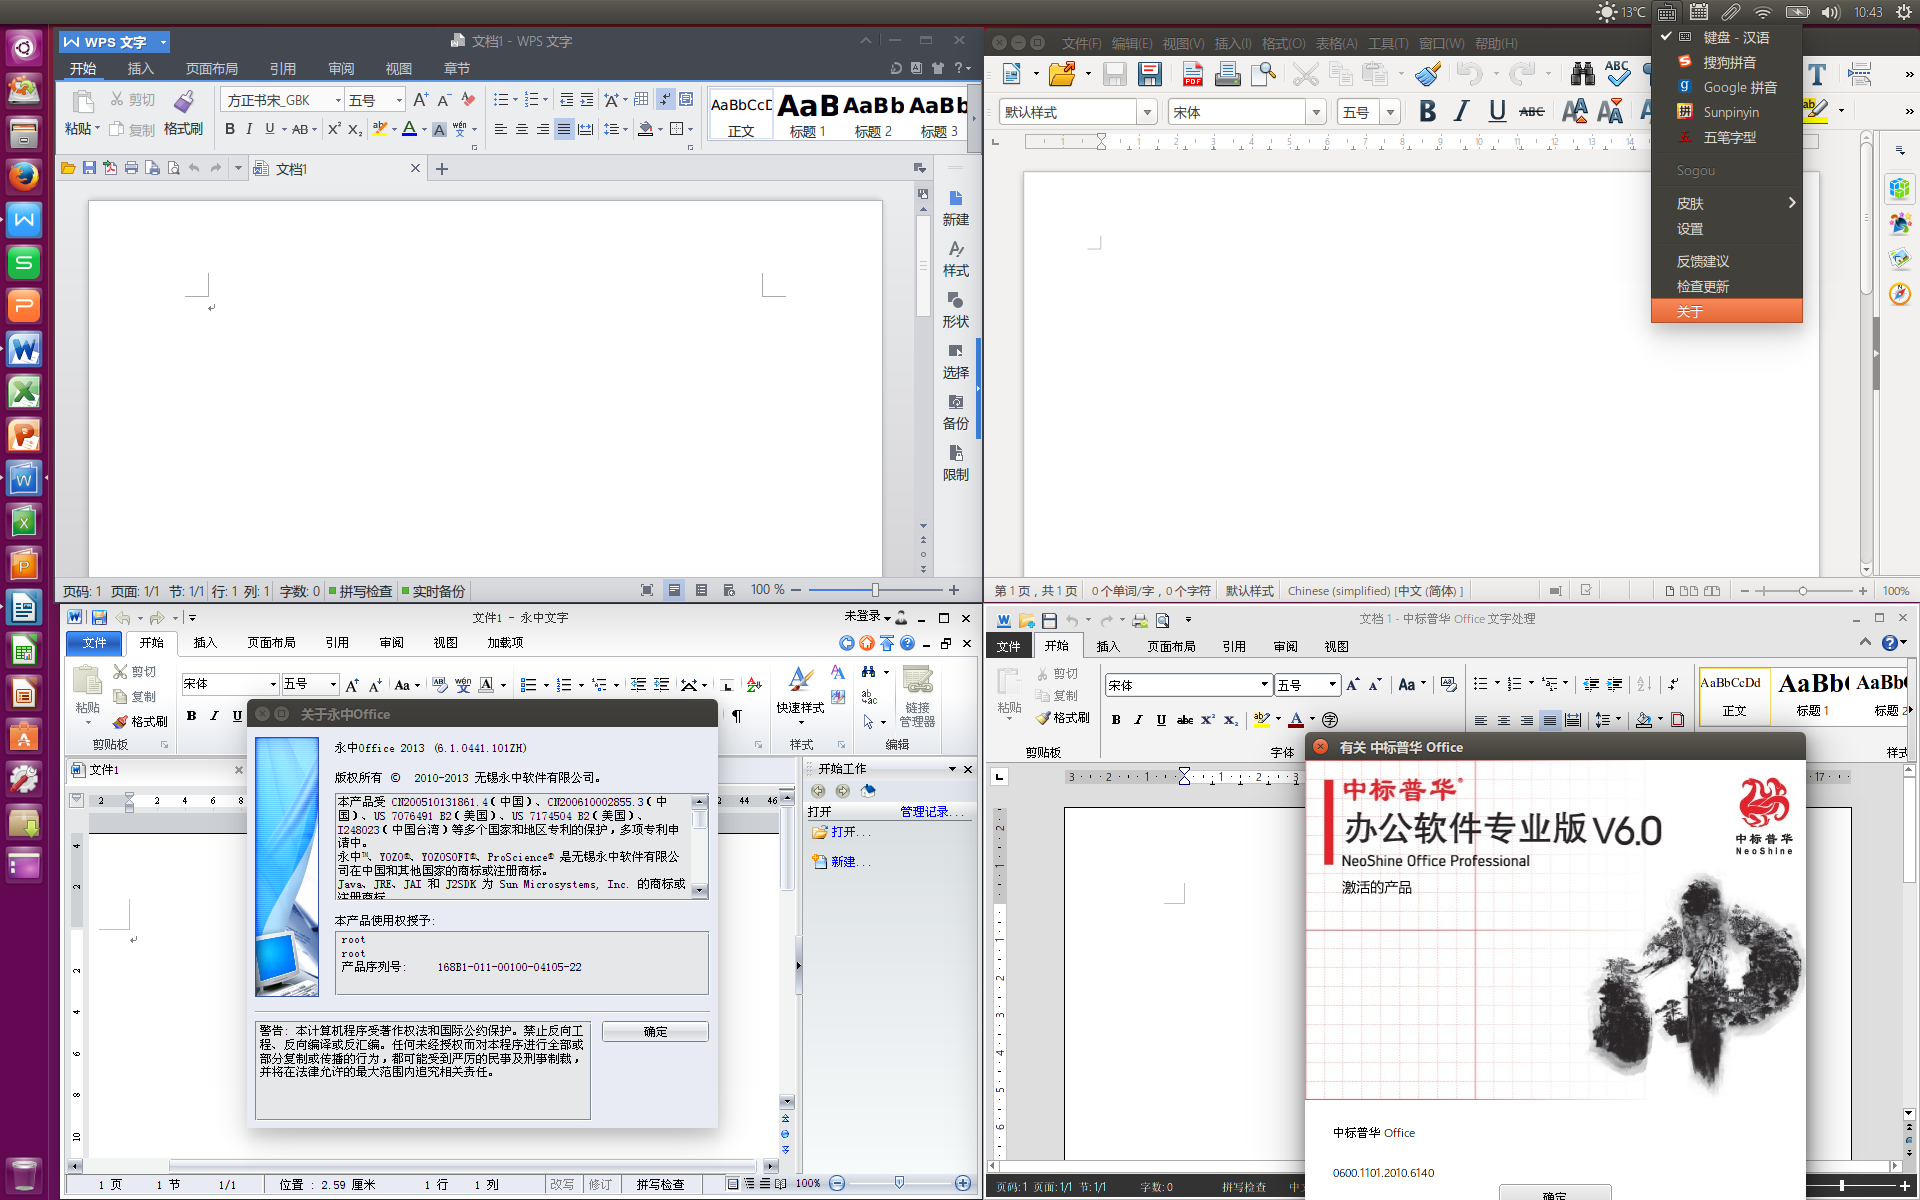Toggle real-time backup (实时备份) in WPS status bar
This screenshot has width=1920, height=1200.
433,591
